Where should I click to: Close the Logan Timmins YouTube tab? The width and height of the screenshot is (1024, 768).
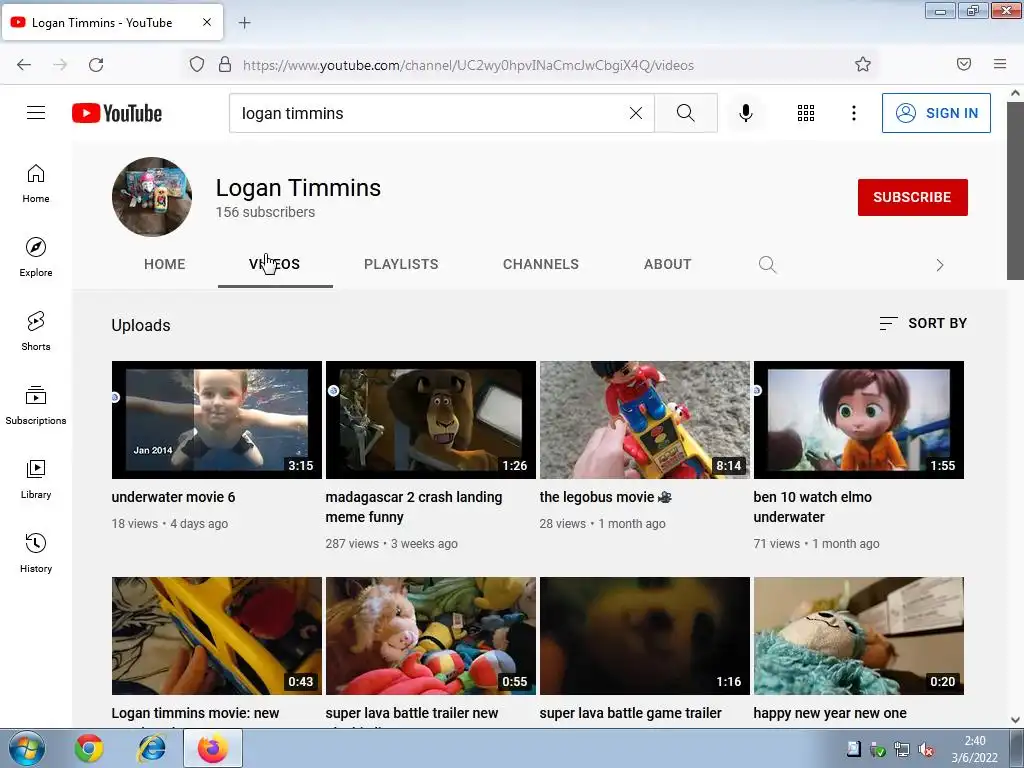point(206,22)
